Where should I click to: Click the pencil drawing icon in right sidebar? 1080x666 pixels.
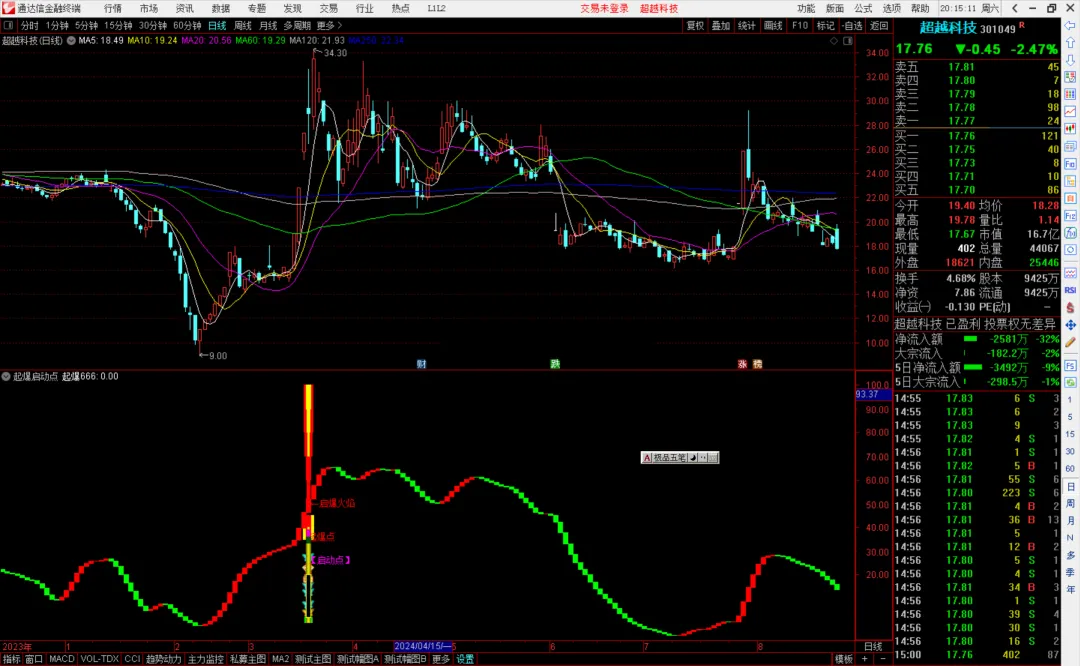(1070, 342)
